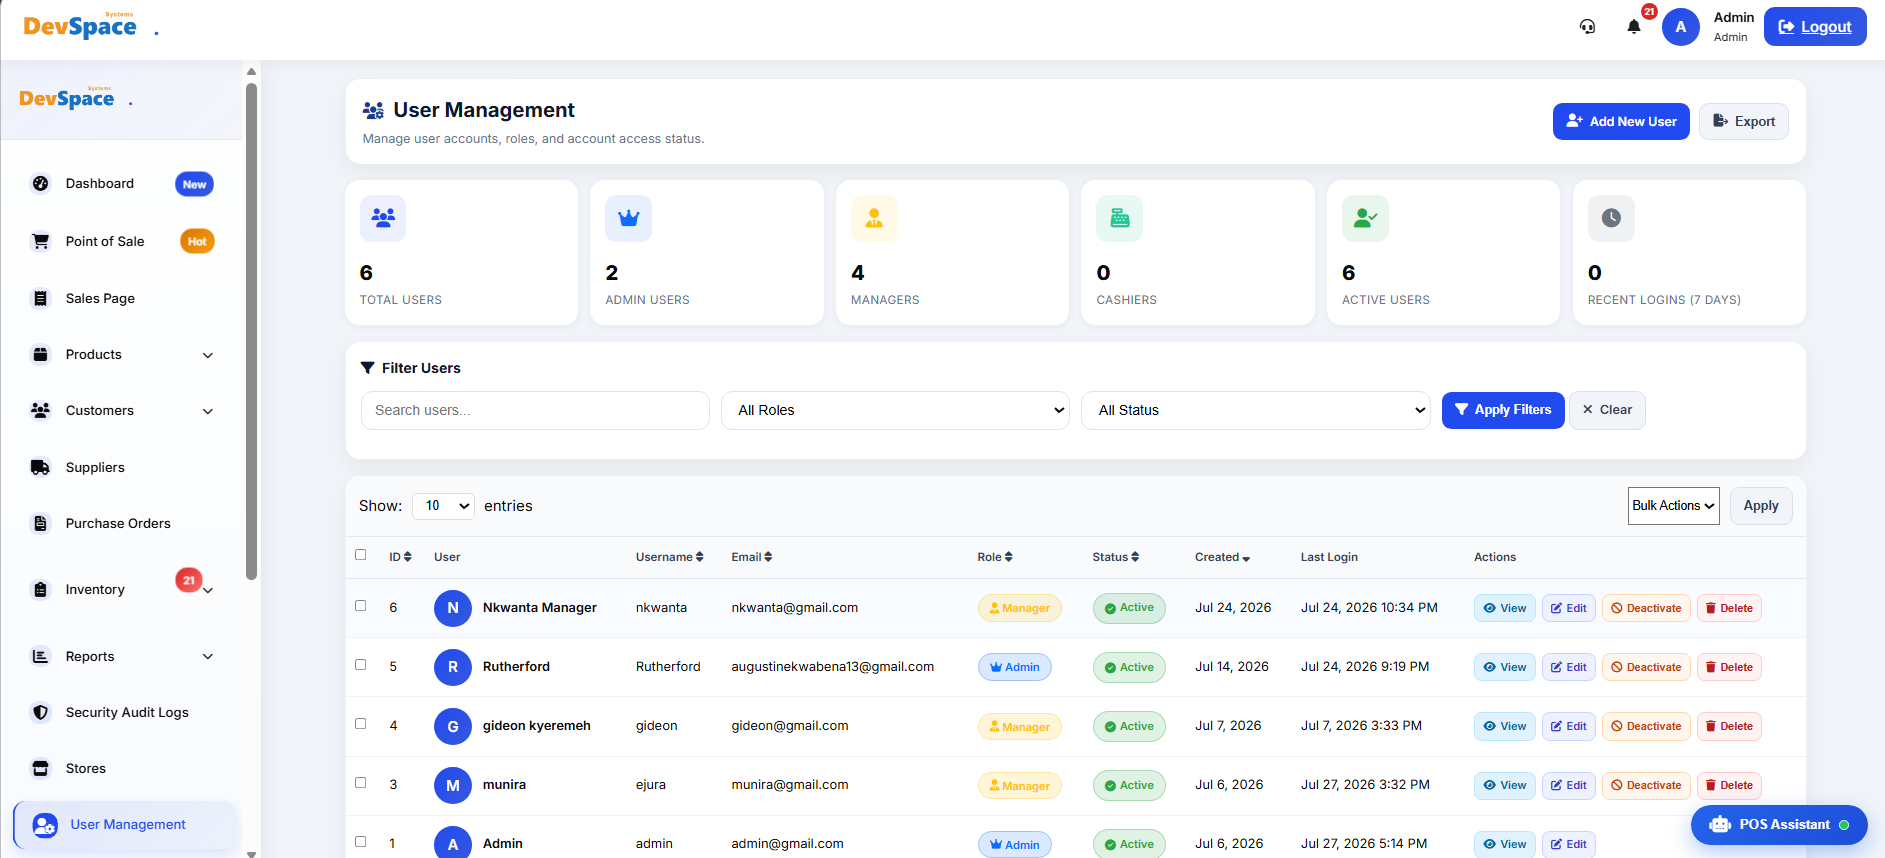Click the Sales Page receipt icon
1885x858 pixels.
click(x=41, y=298)
